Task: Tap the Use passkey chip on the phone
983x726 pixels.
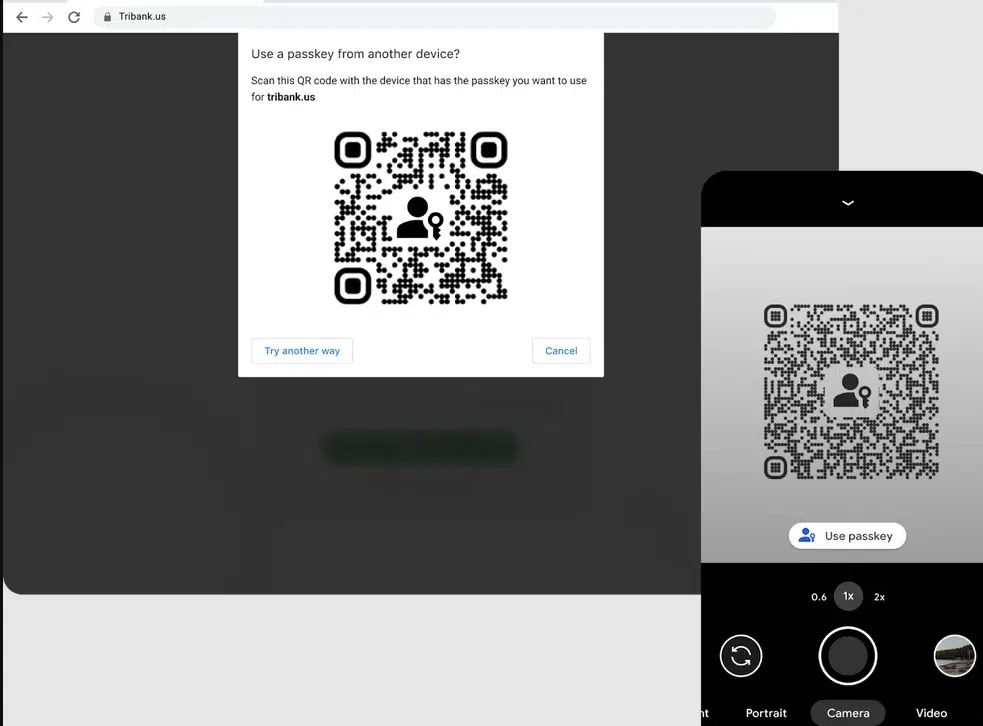Action: click(847, 536)
